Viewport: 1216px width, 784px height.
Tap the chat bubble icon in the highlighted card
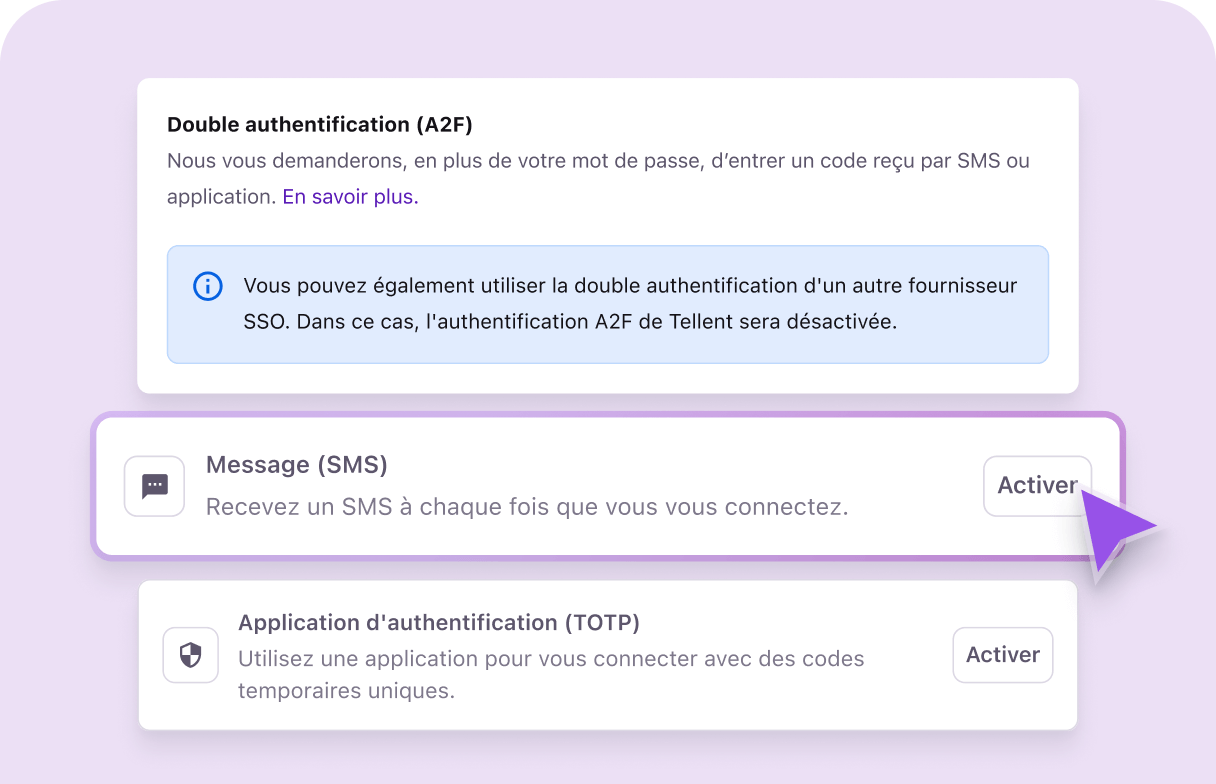pyautogui.click(x=154, y=486)
